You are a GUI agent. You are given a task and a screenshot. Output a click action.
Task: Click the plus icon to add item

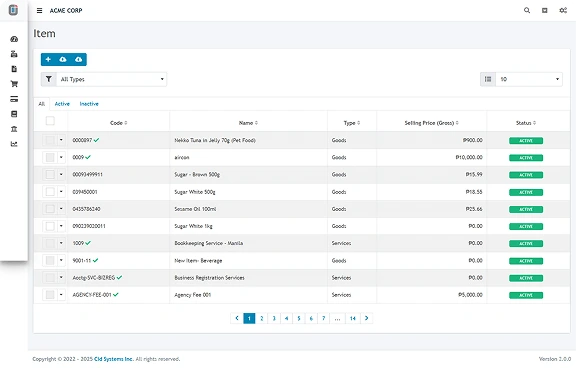point(48,59)
